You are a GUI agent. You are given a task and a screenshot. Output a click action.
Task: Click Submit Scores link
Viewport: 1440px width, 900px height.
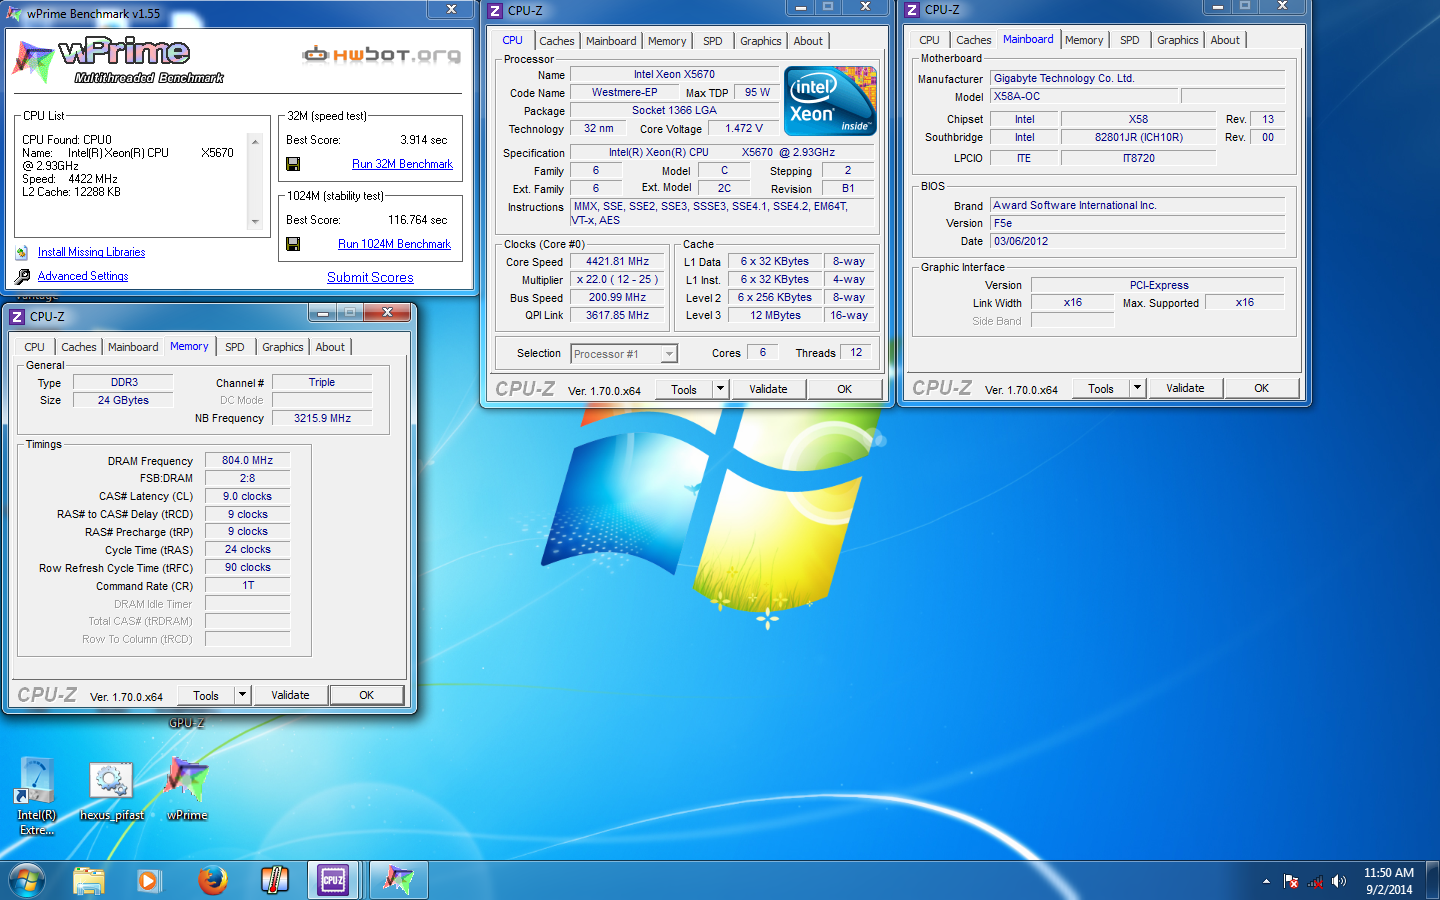point(370,277)
